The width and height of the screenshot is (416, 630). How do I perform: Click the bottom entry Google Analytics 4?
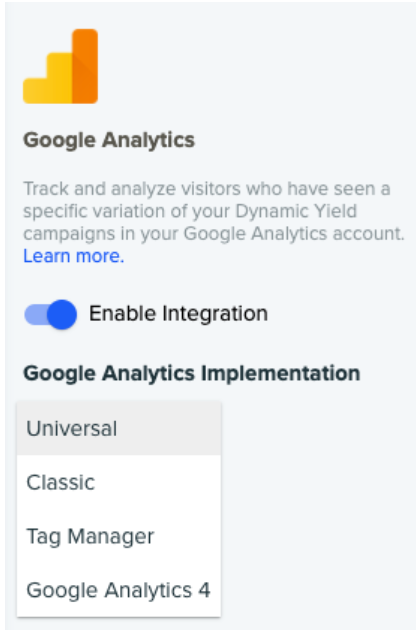click(x=119, y=590)
